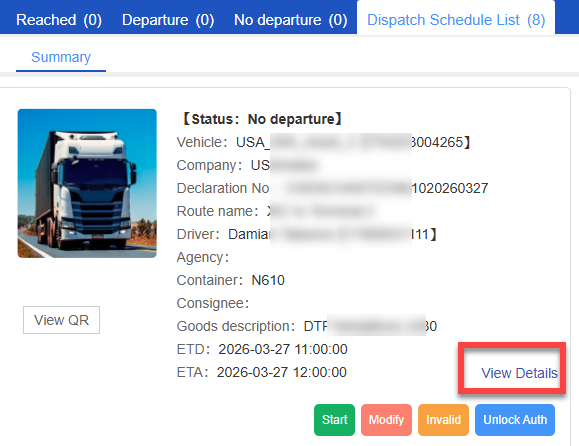
Task: Click the green Start button
Action: pos(334,420)
